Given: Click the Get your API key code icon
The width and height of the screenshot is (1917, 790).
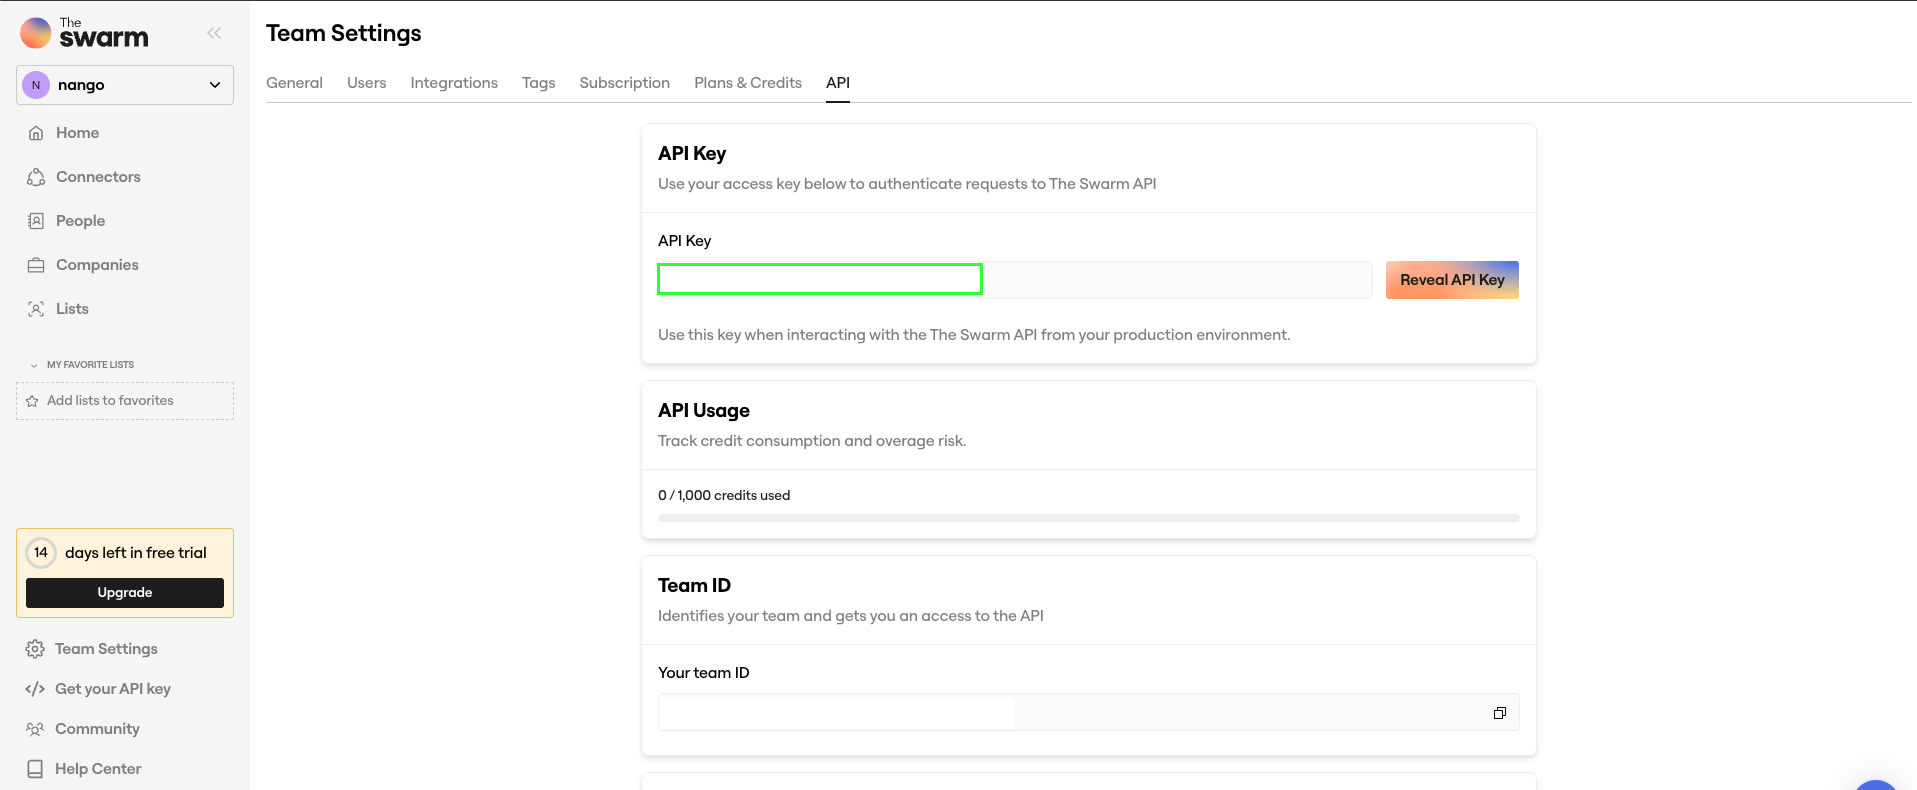Looking at the screenshot, I should tap(35, 689).
